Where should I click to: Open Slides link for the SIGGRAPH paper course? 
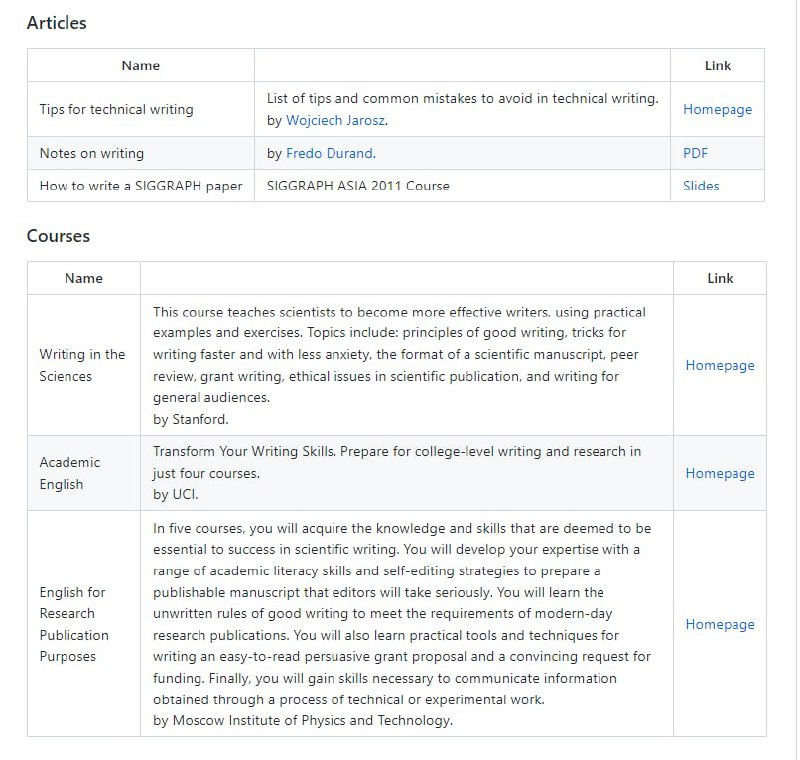[701, 186]
